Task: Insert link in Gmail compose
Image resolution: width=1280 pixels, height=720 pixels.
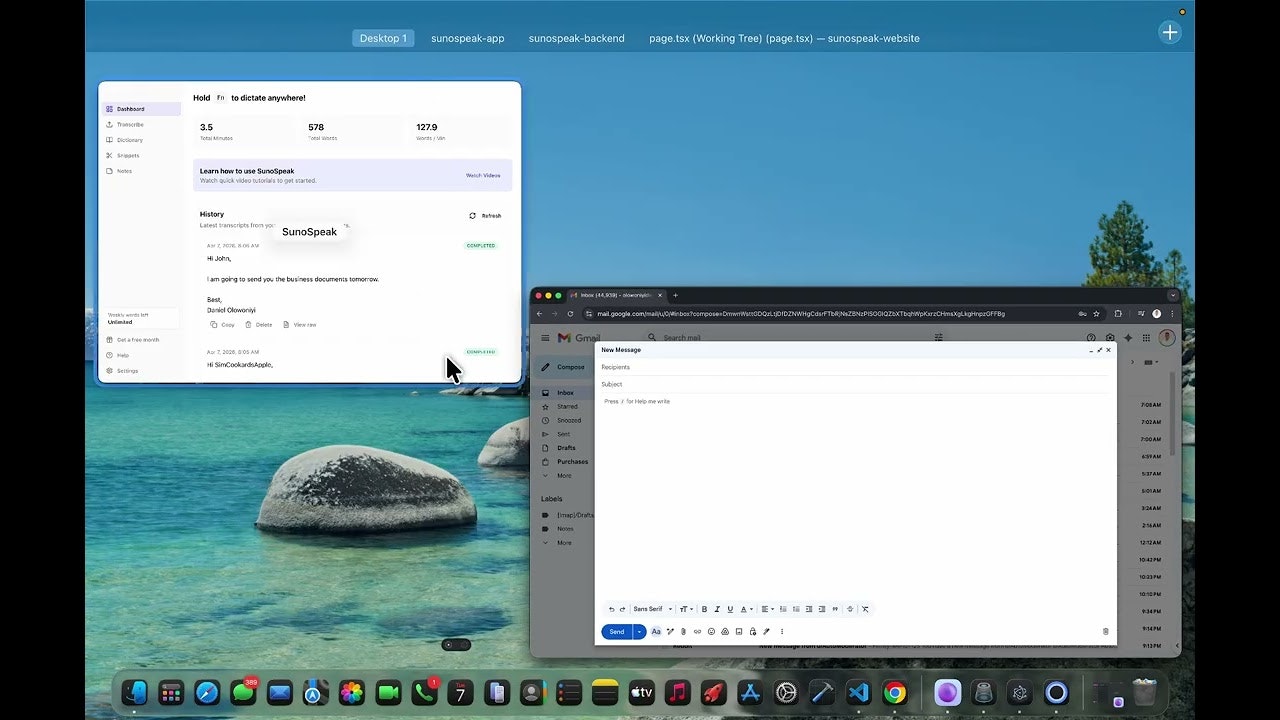Action: point(697,631)
